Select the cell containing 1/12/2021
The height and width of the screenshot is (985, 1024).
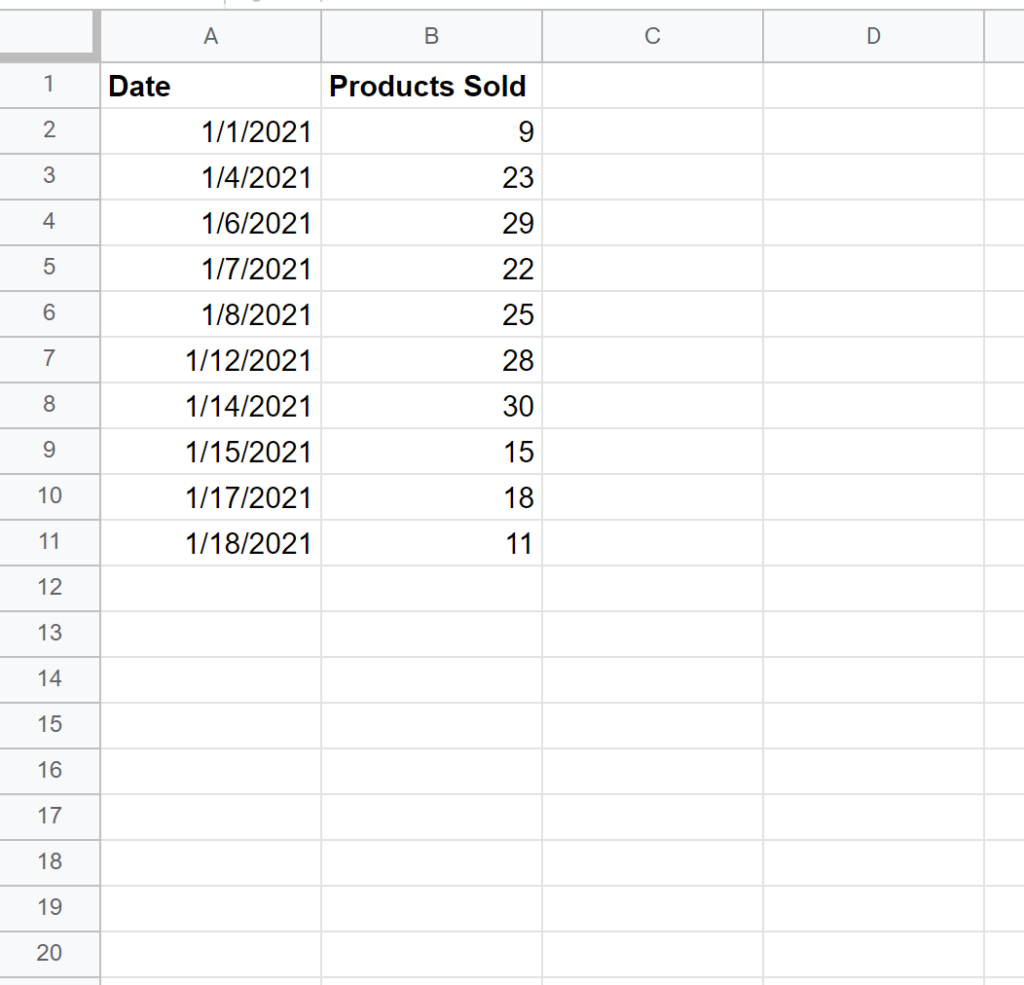pyautogui.click(x=210, y=360)
